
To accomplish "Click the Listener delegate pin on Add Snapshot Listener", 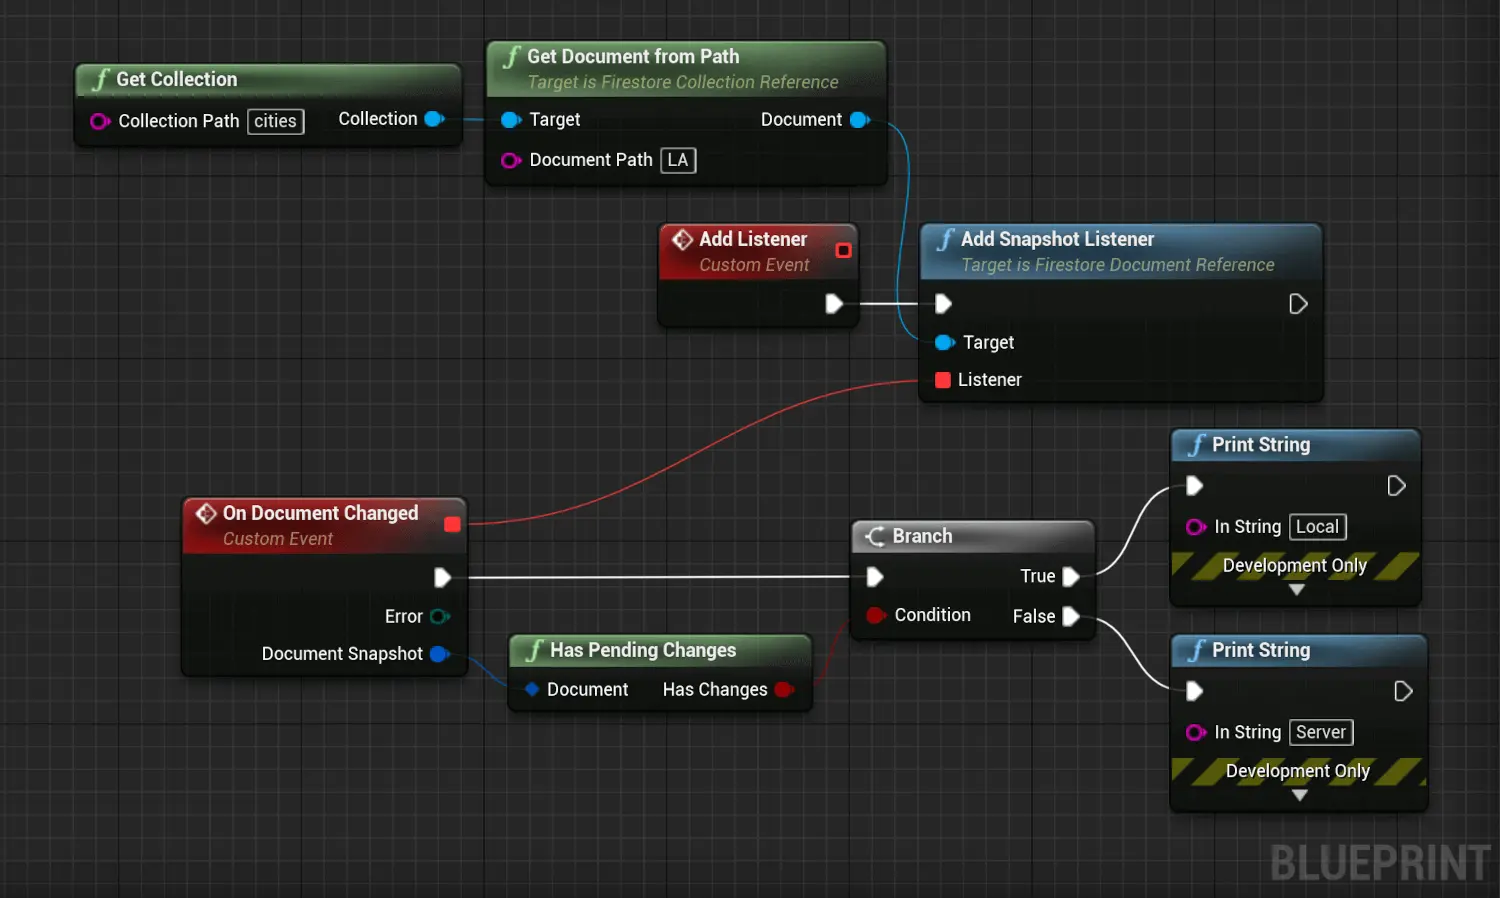I will pyautogui.click(x=943, y=380).
